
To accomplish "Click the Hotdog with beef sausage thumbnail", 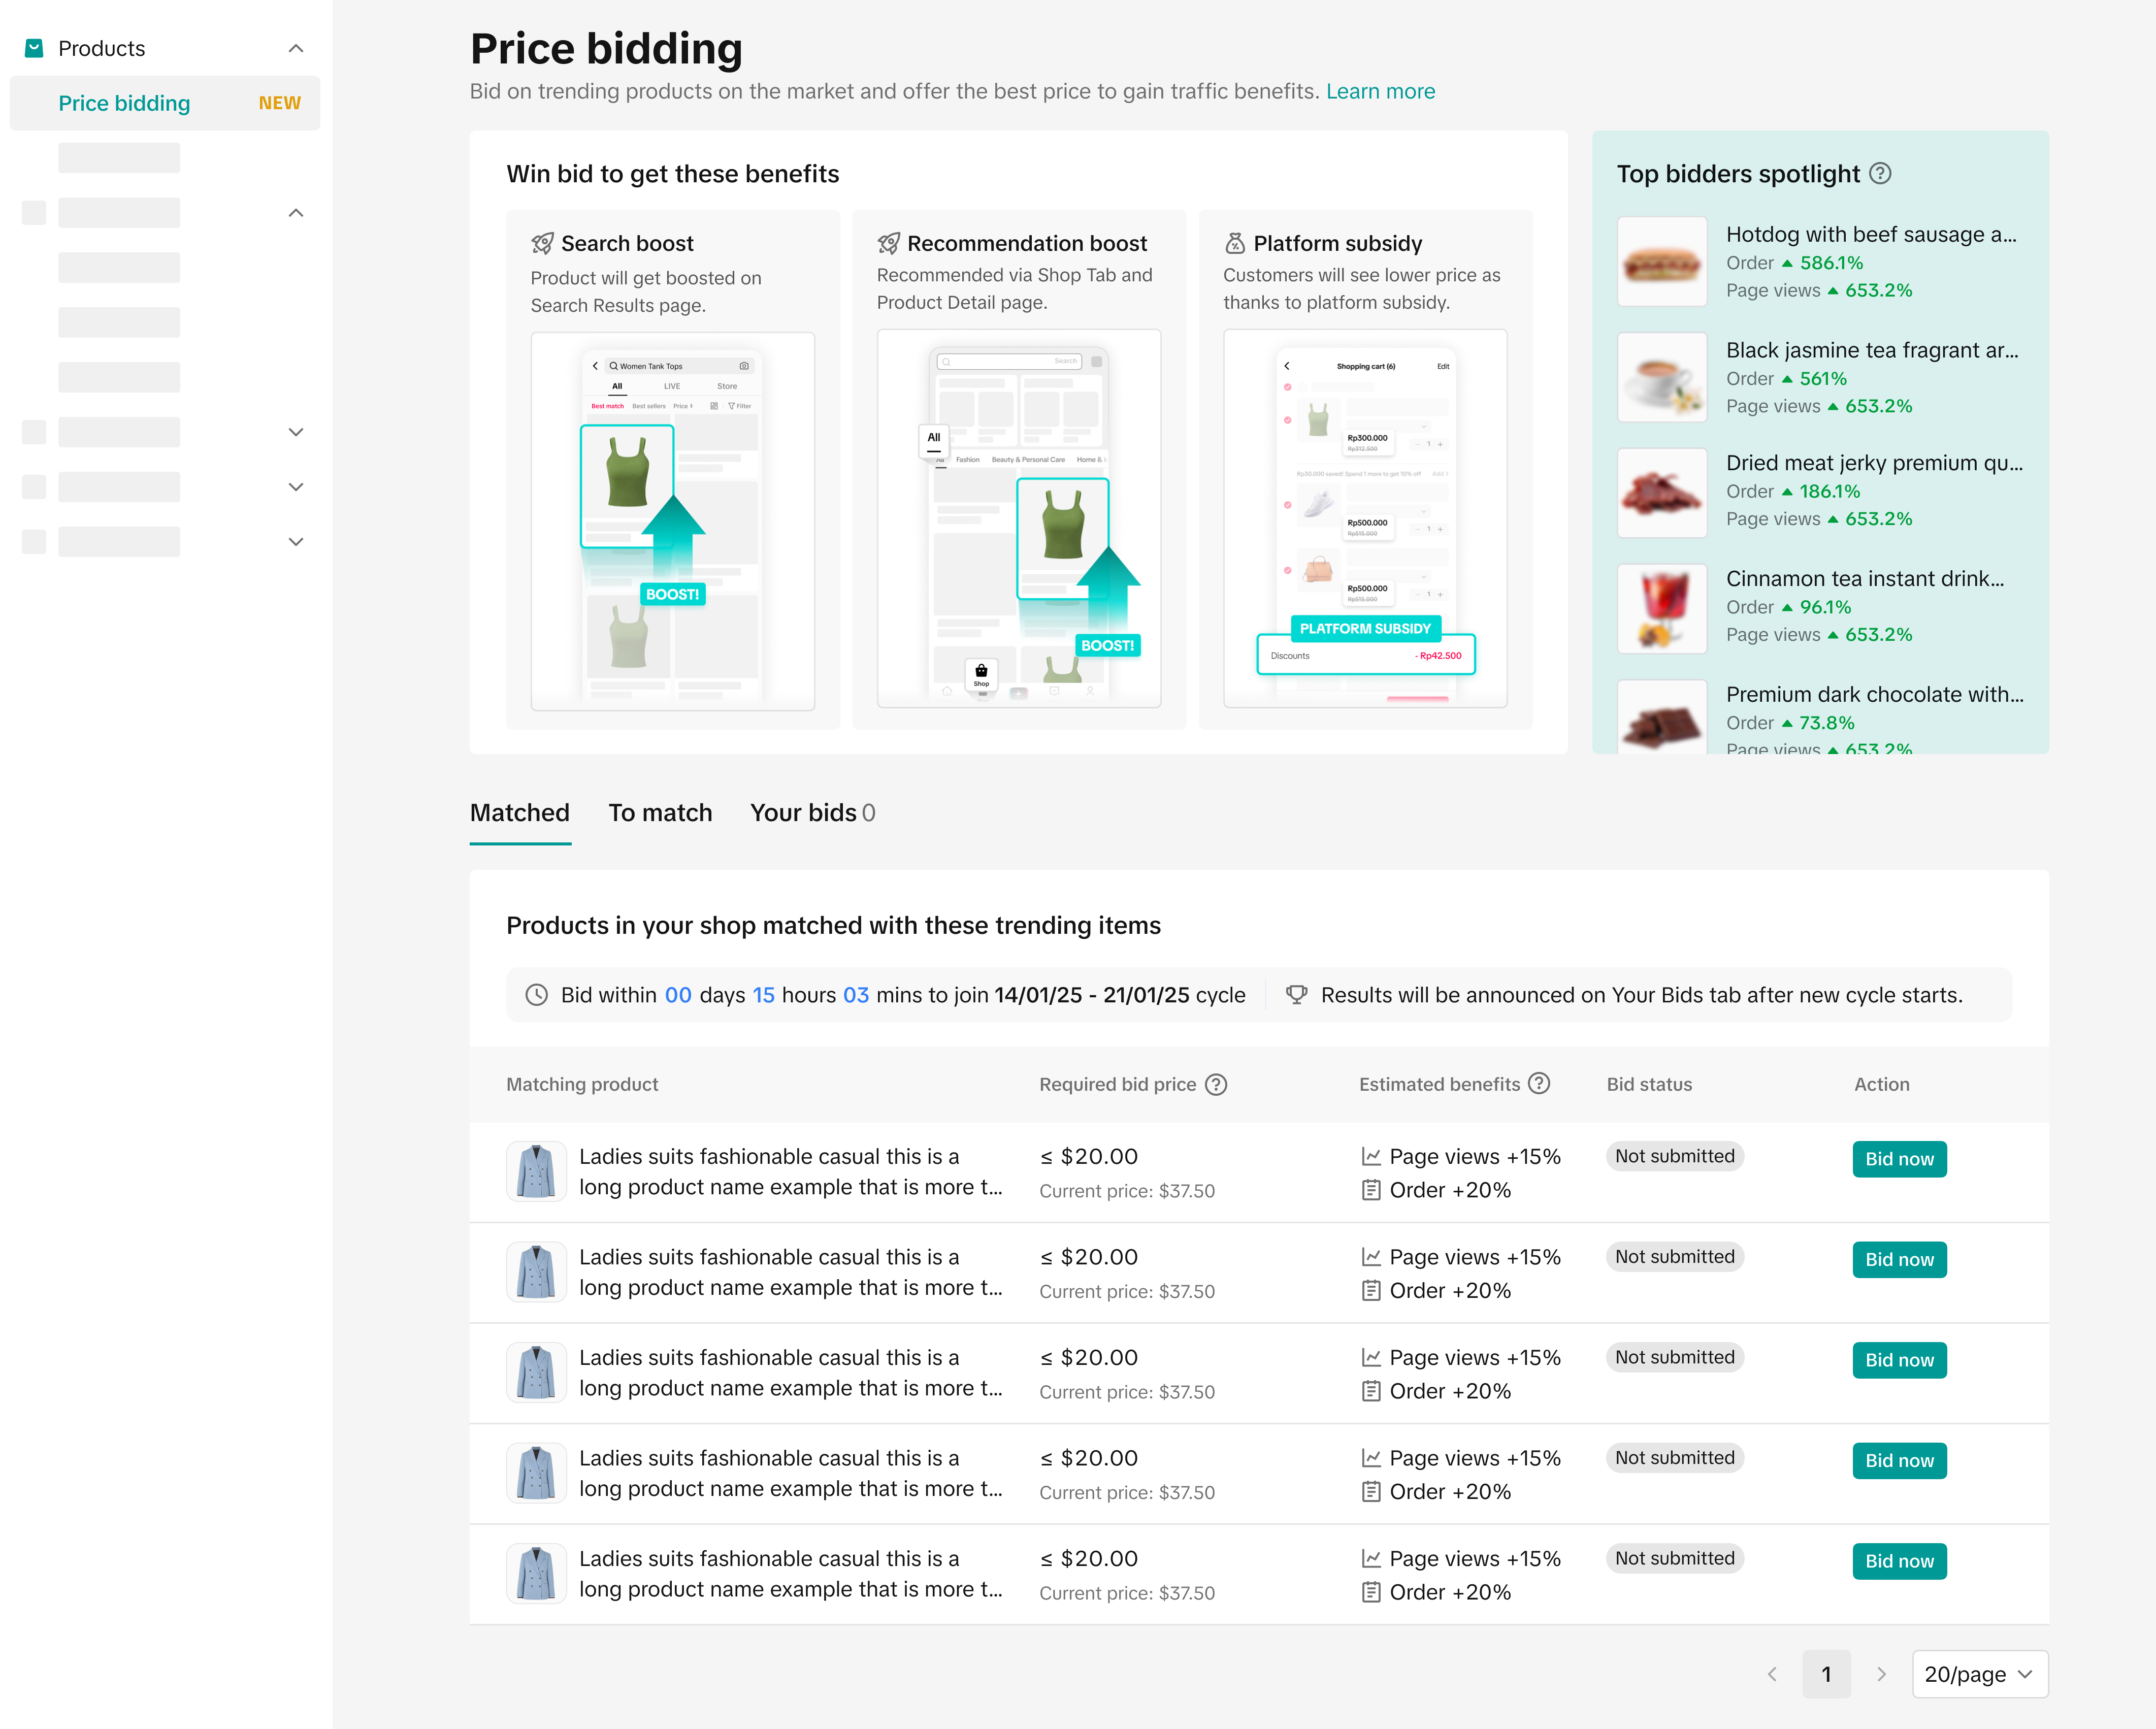I will 1661,262.
